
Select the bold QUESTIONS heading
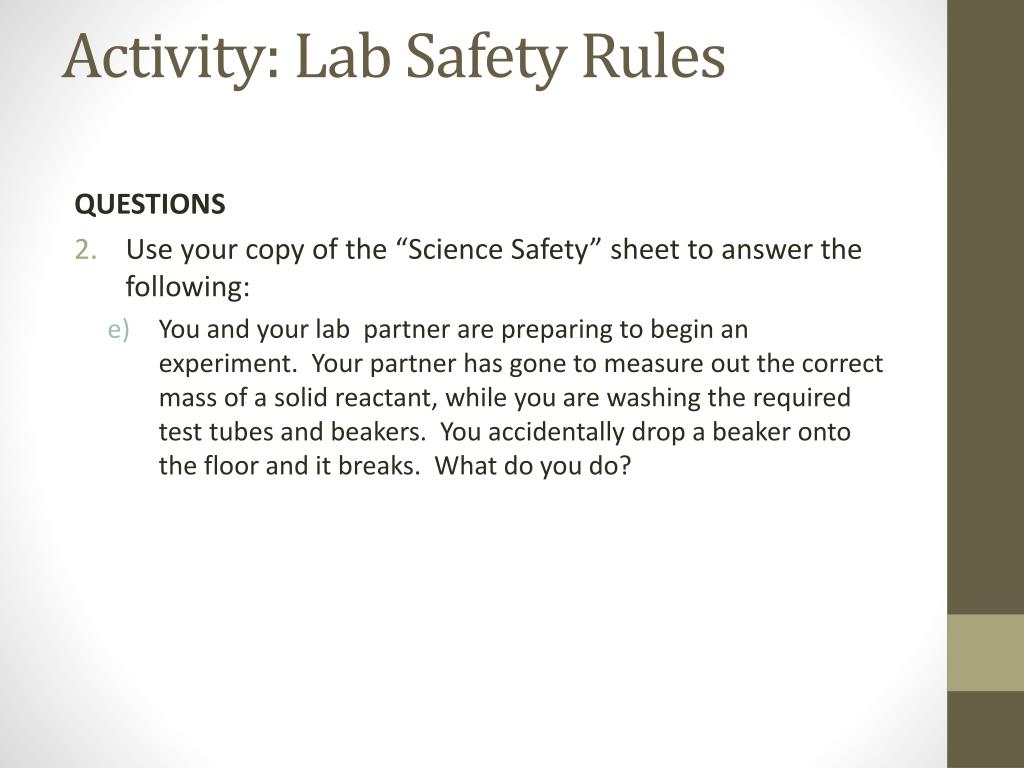(x=150, y=204)
